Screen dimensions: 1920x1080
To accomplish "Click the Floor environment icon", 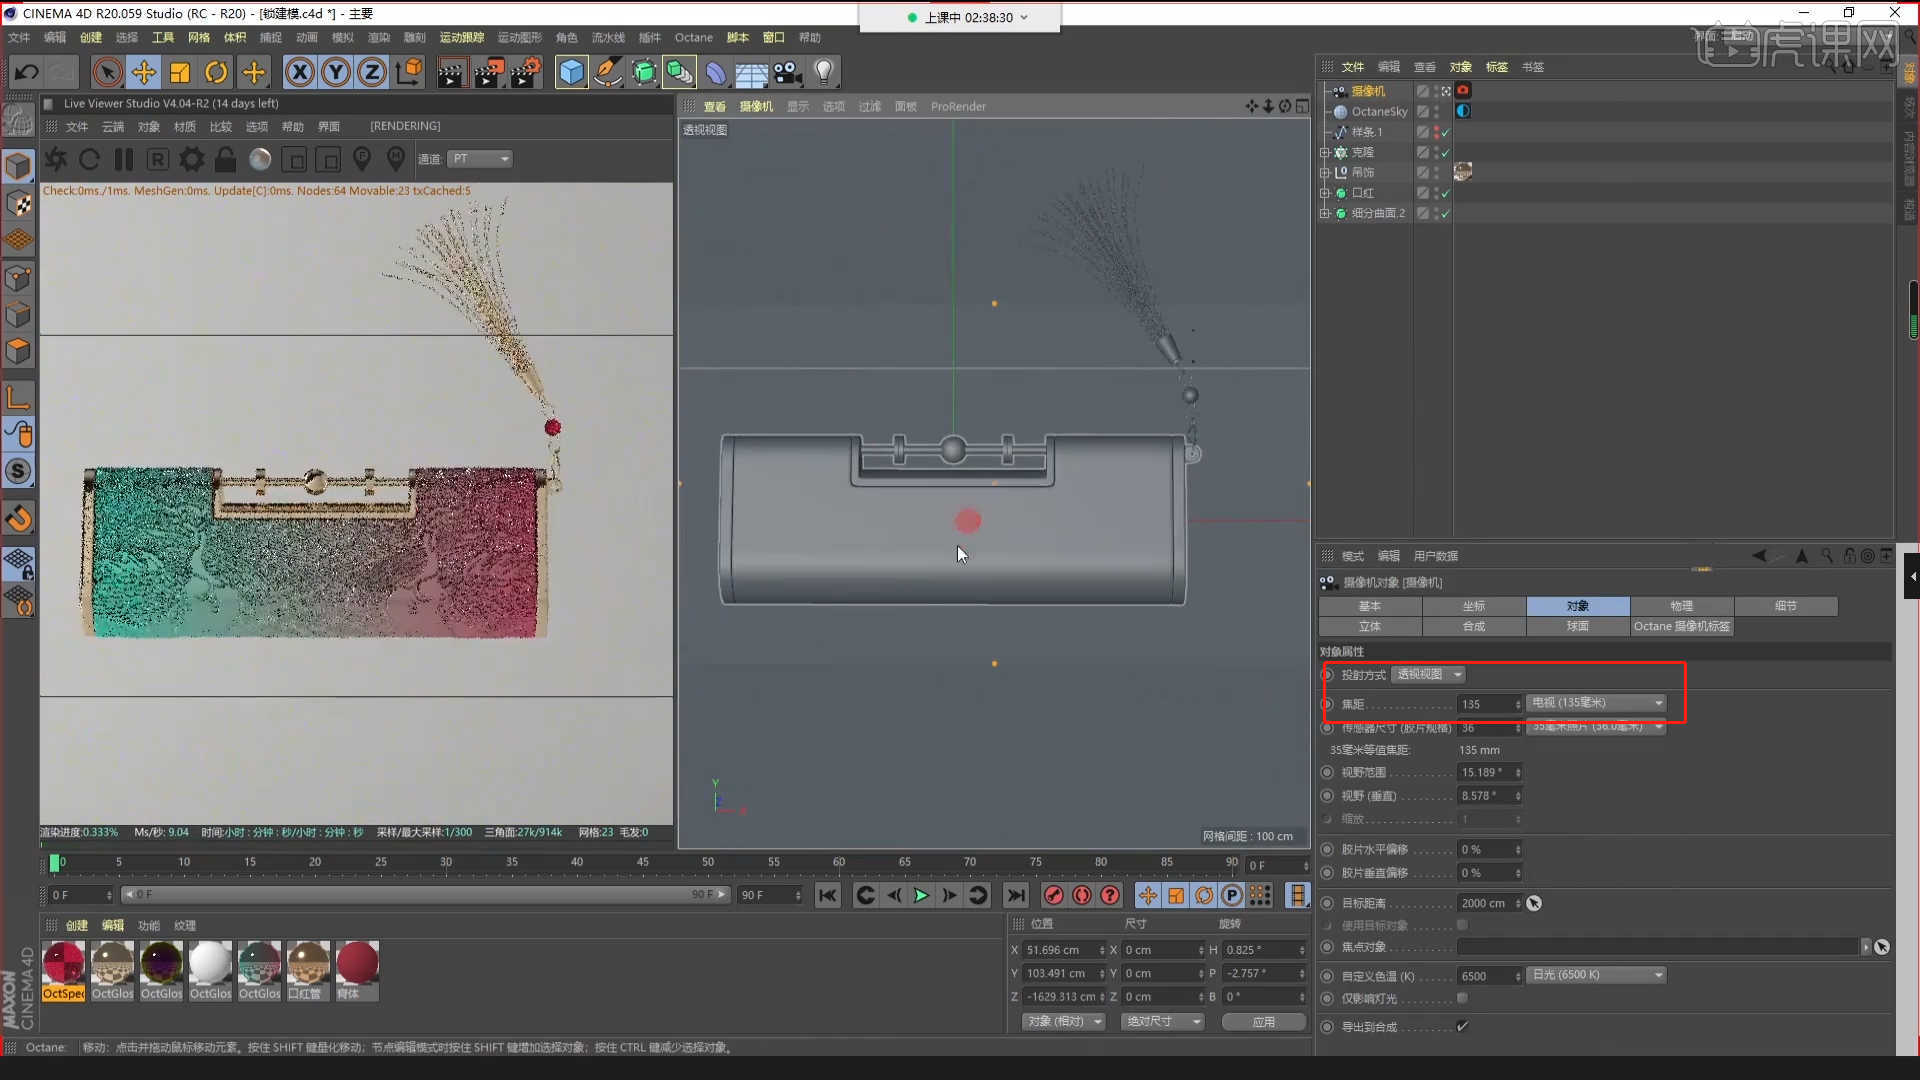I will 751,72.
